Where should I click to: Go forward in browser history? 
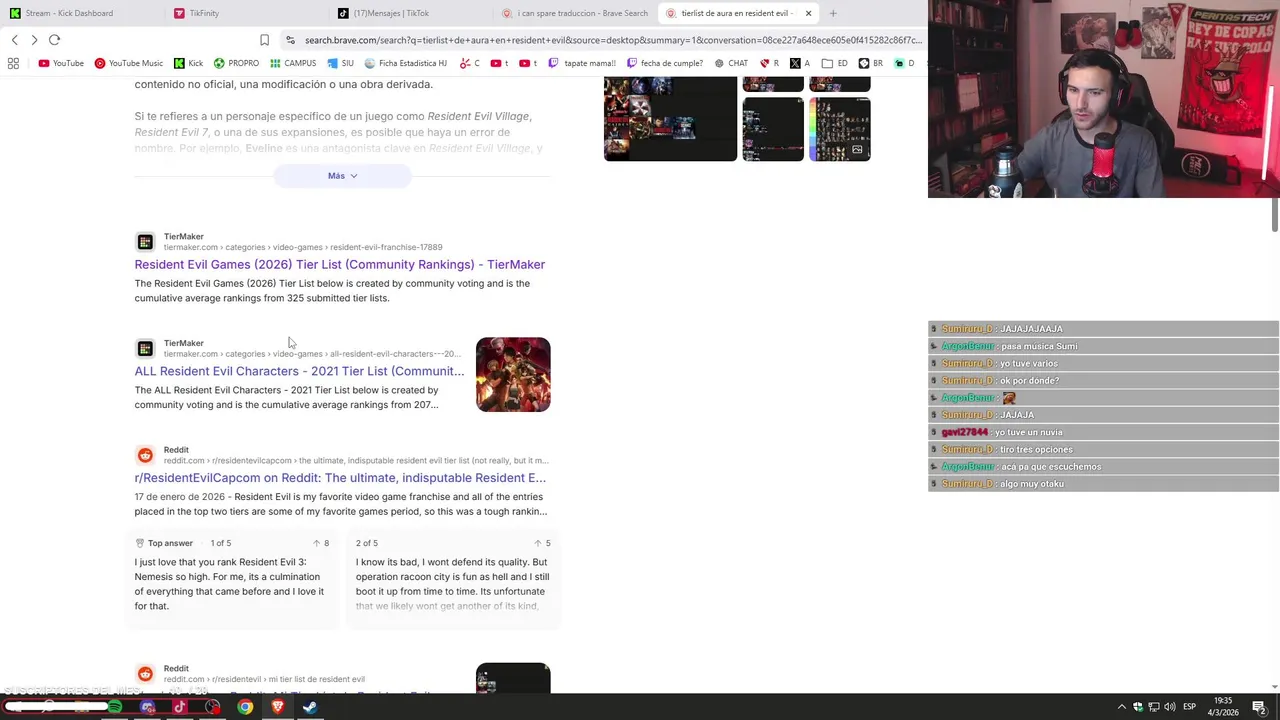coord(34,40)
